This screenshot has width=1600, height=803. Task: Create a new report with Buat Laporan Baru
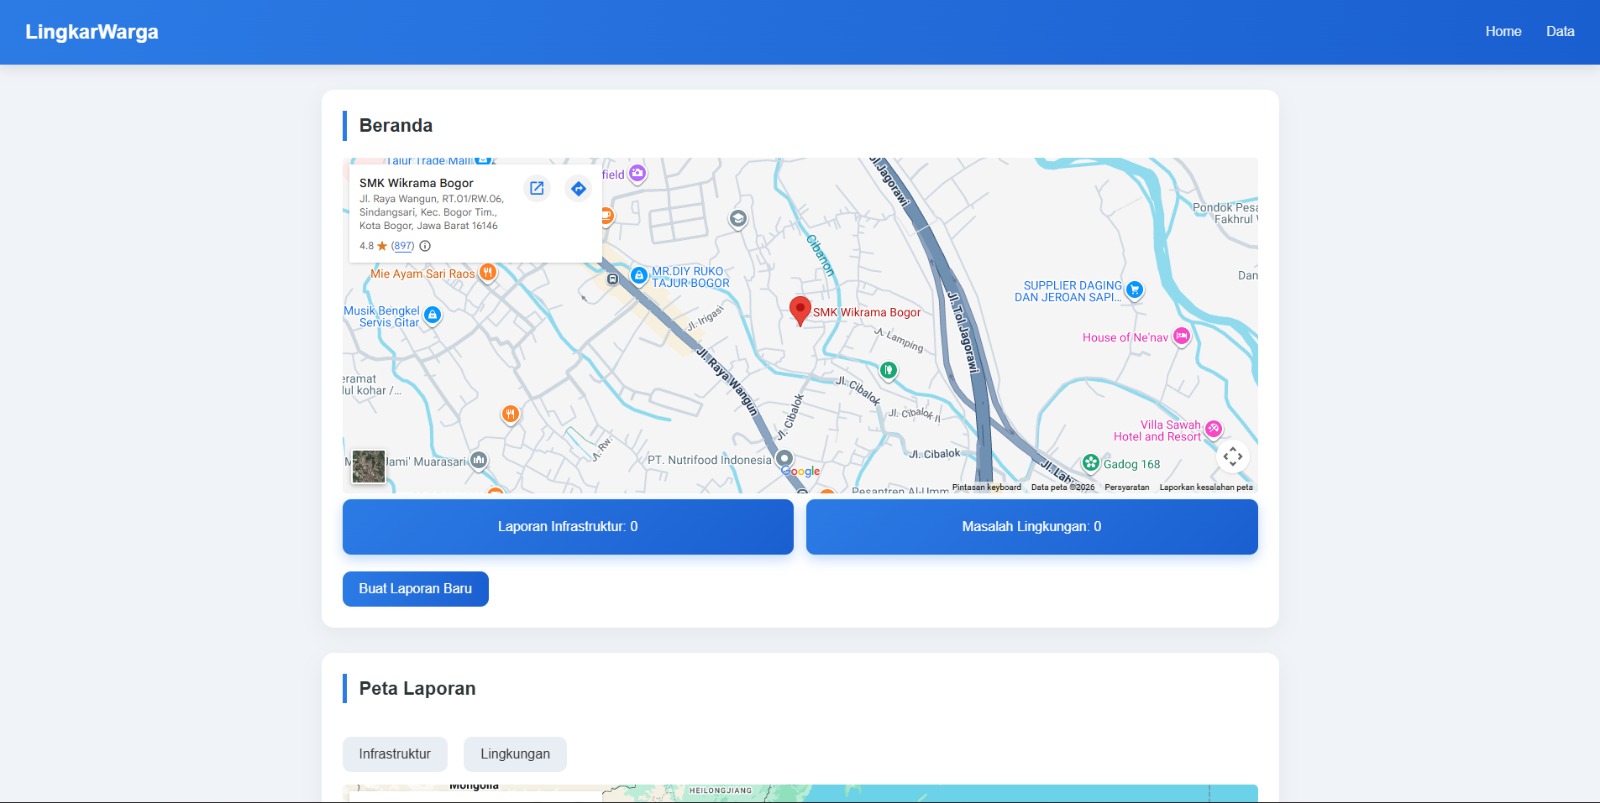[x=416, y=589]
